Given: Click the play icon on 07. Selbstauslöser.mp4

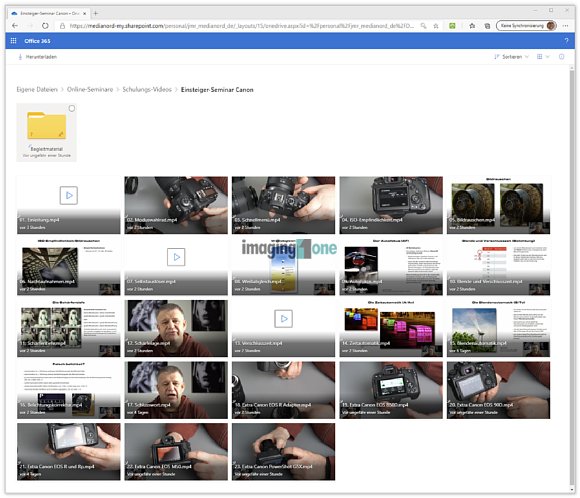Looking at the screenshot, I should click(176, 257).
